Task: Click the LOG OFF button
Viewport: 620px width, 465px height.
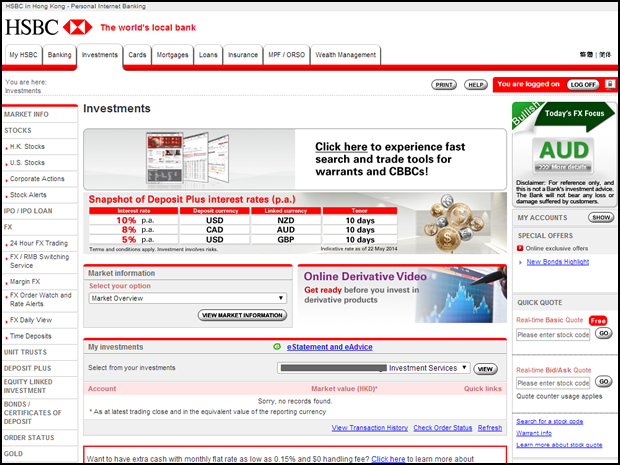Action: (583, 85)
